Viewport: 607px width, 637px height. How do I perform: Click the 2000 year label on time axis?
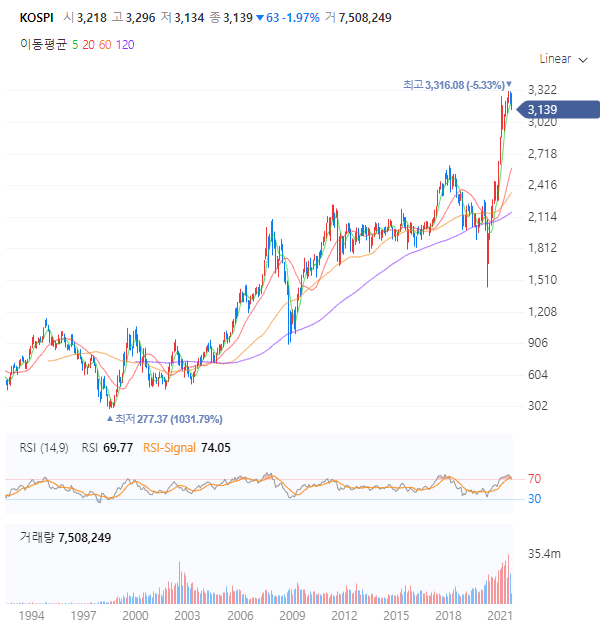click(x=135, y=616)
